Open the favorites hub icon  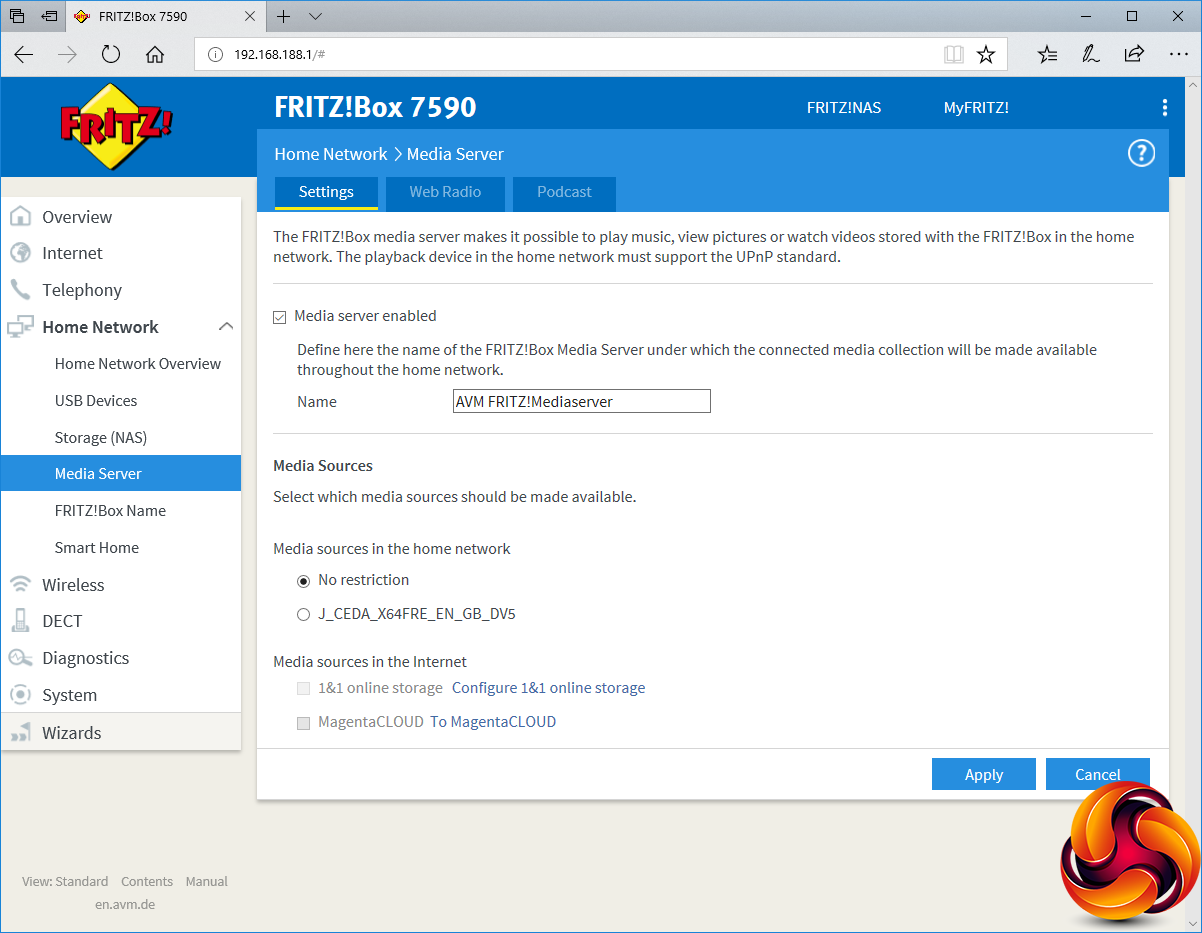[x=1047, y=54]
